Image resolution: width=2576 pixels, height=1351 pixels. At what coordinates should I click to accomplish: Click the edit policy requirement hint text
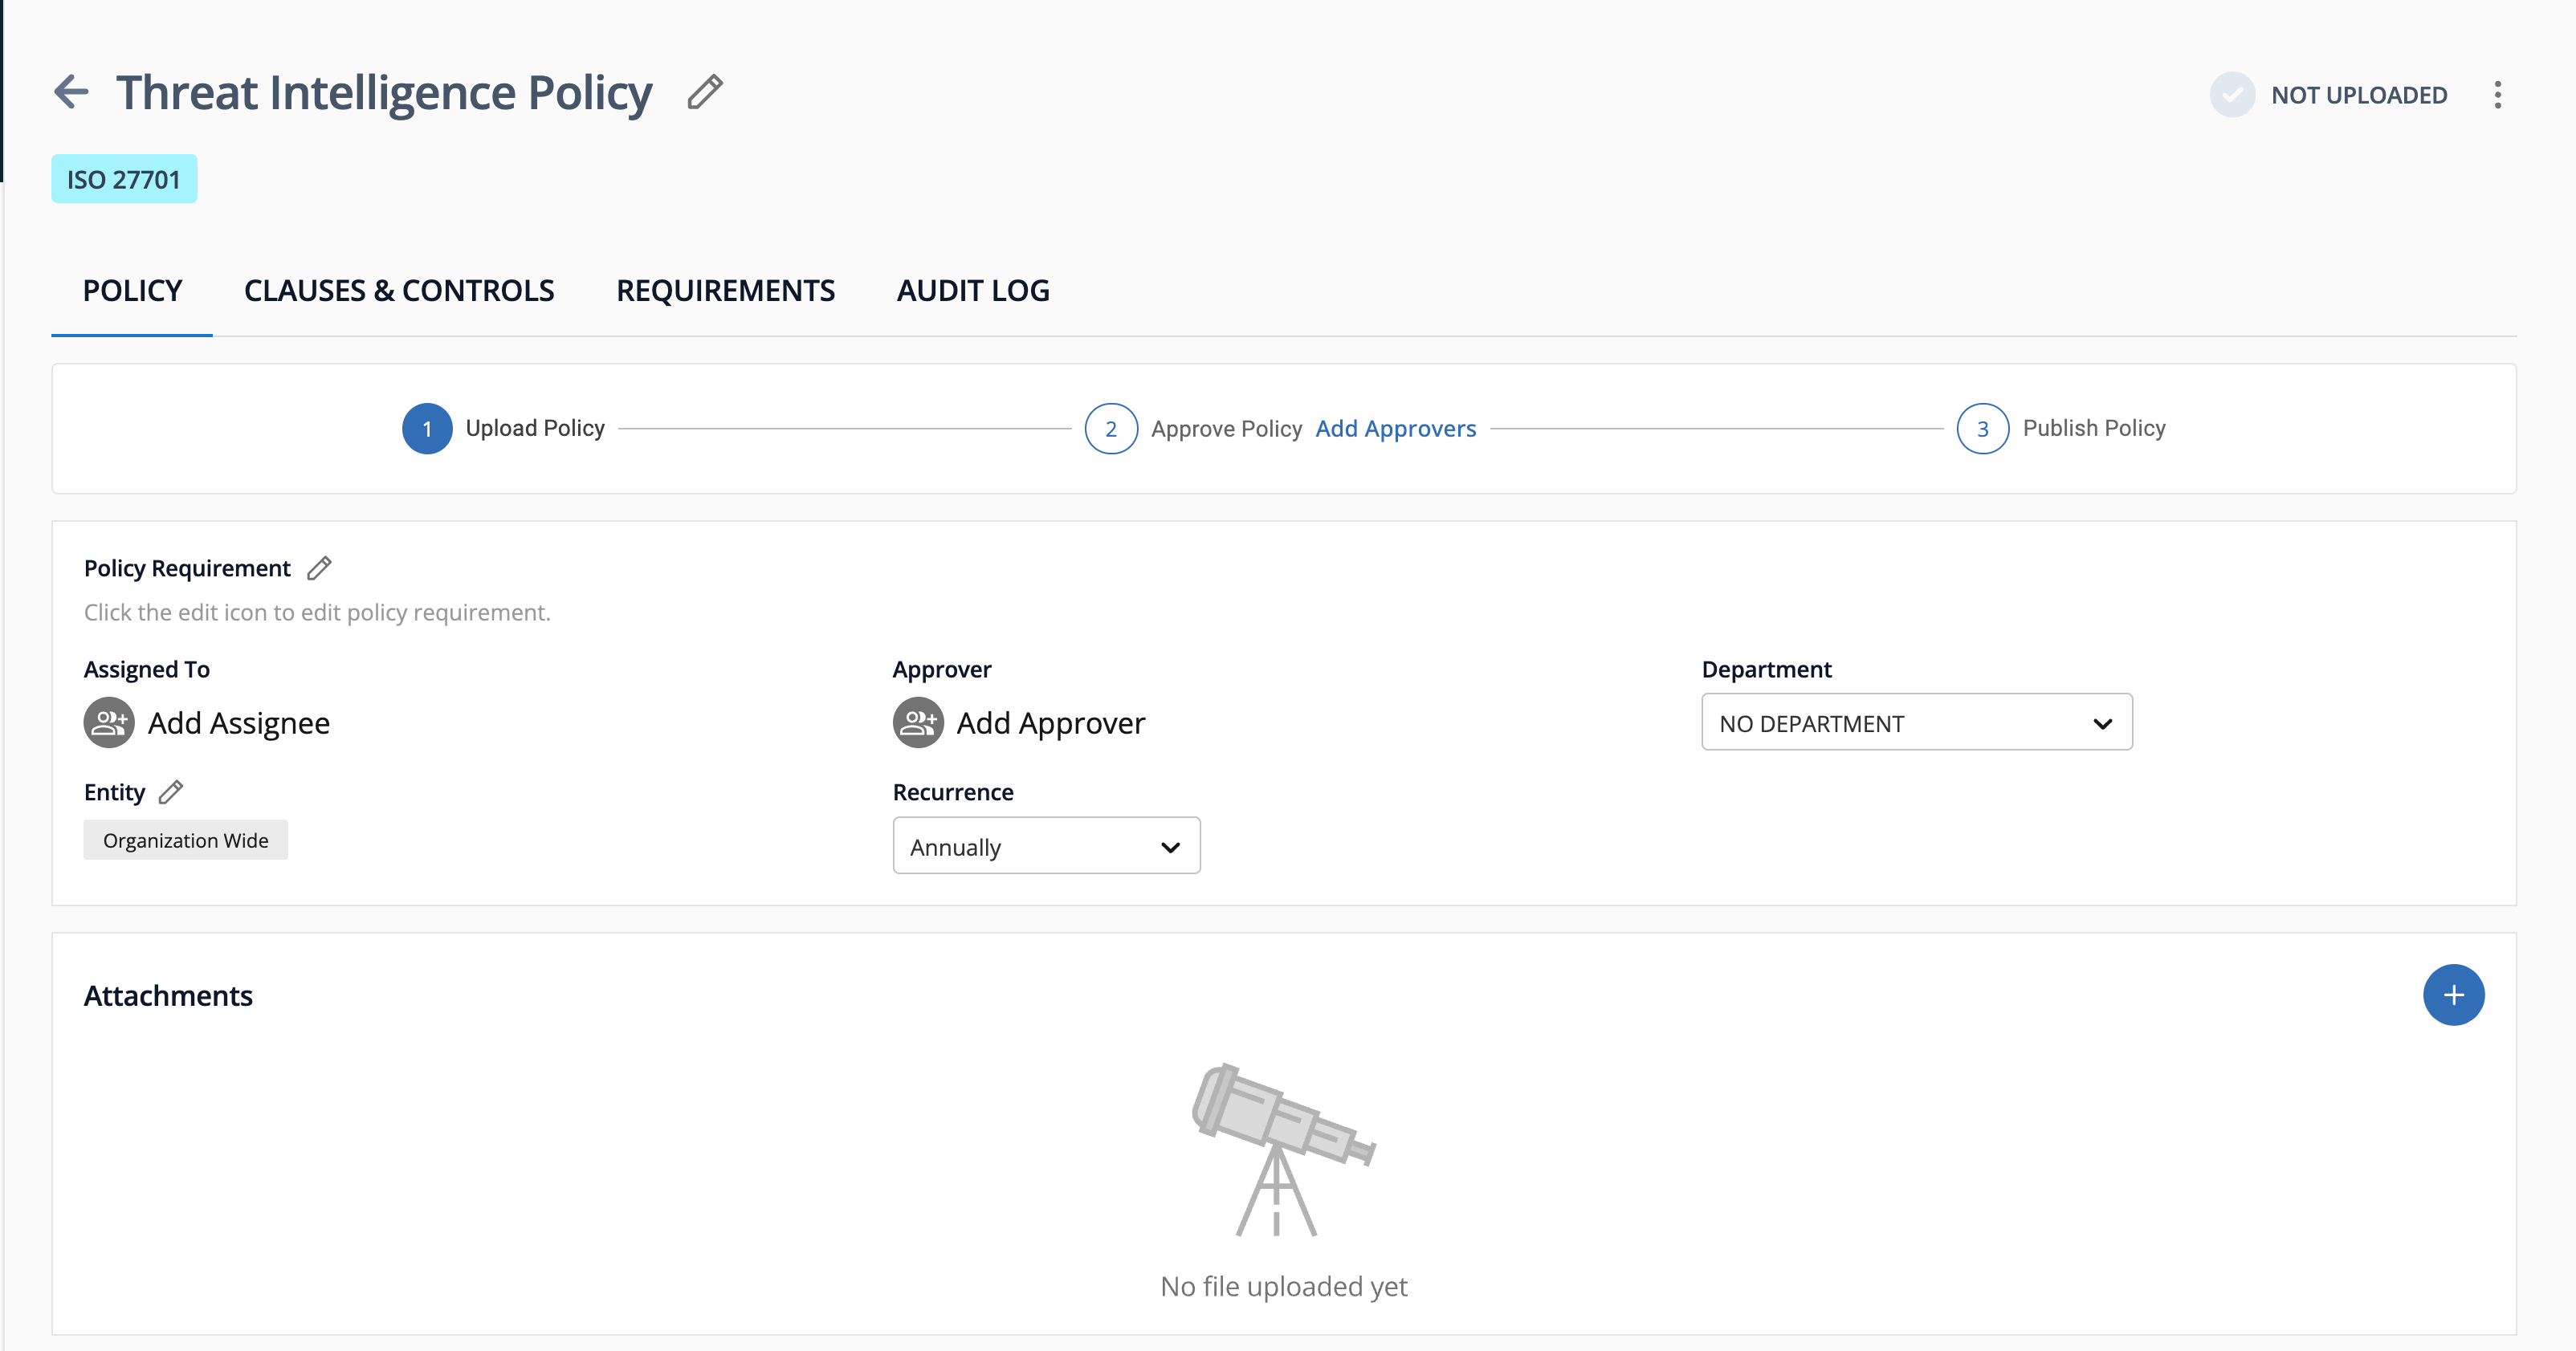(317, 612)
